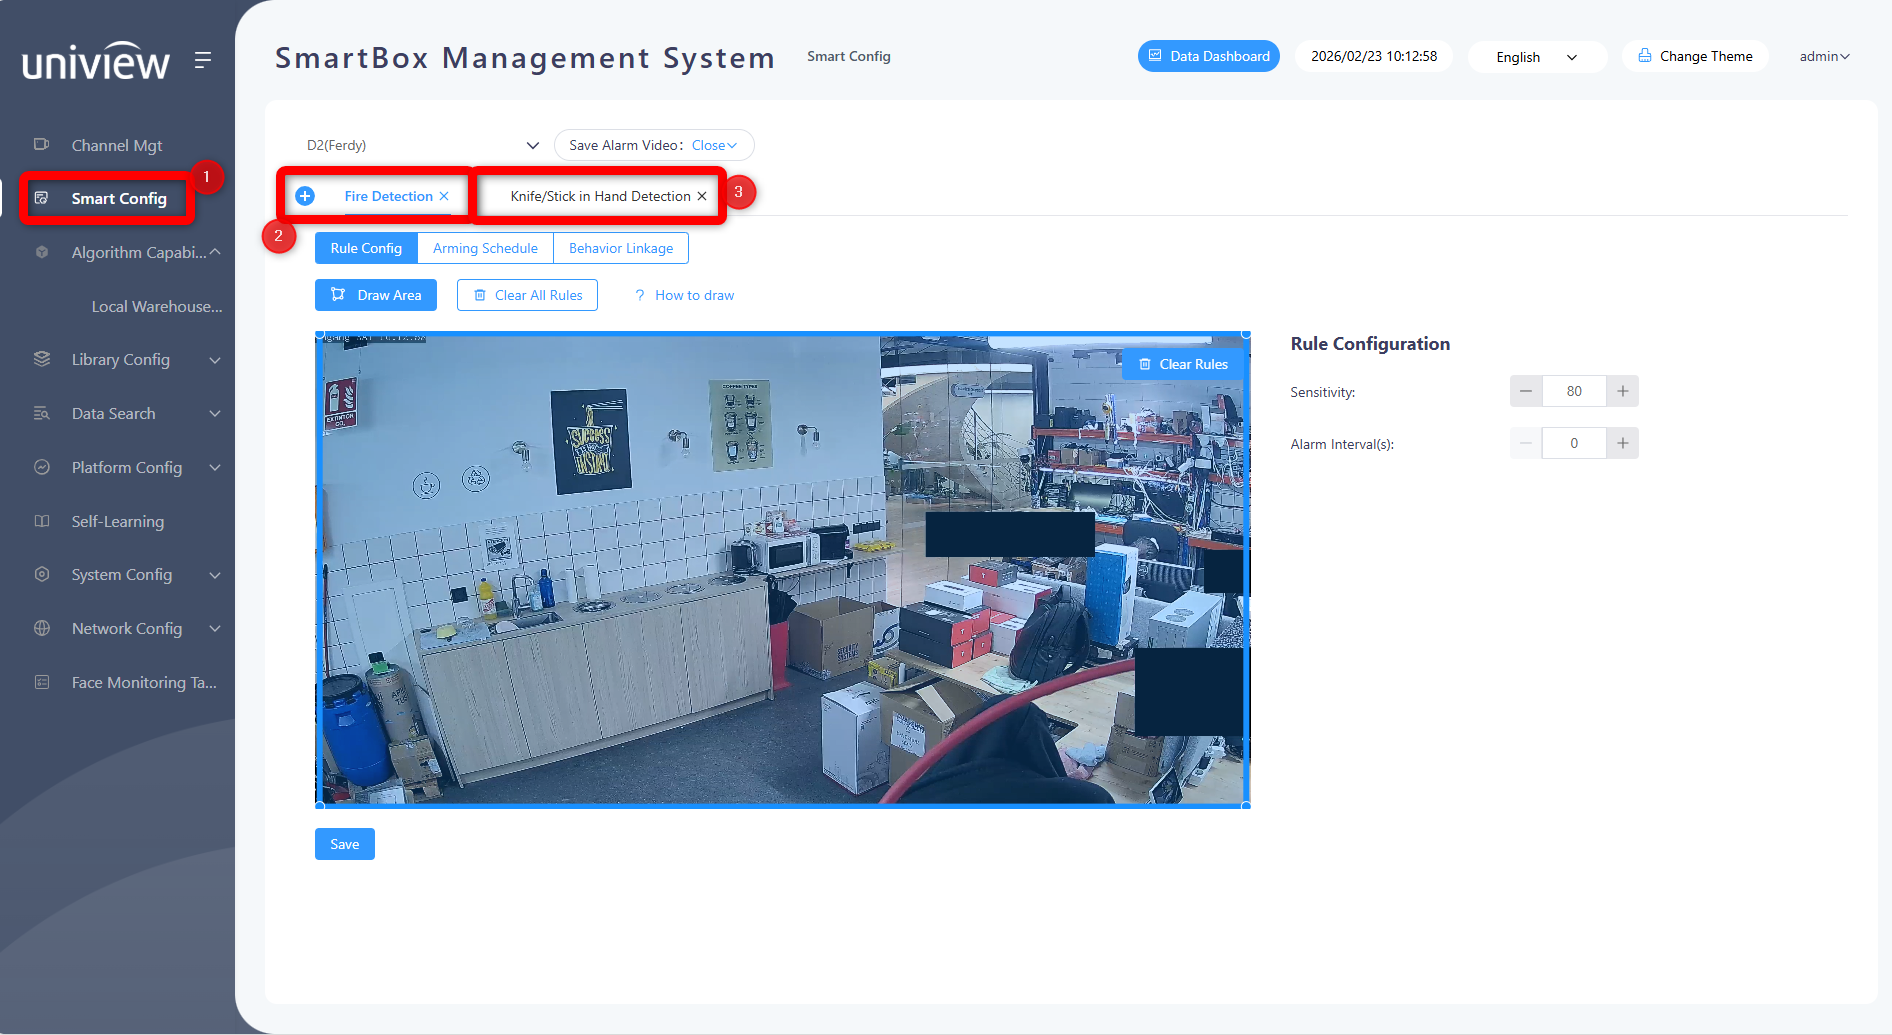1892x1035 pixels.
Task: Open the How to draw help link
Action: (x=685, y=295)
